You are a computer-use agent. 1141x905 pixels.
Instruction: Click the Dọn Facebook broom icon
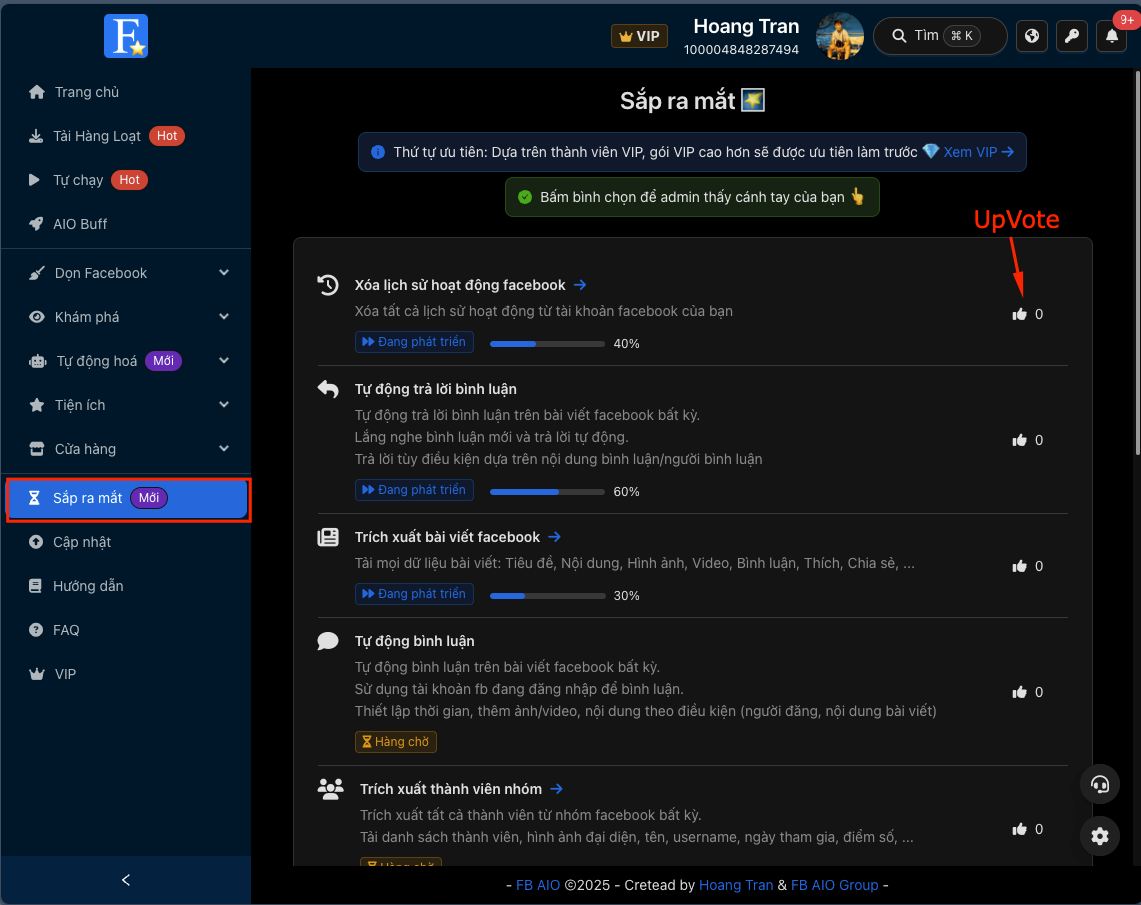pyautogui.click(x=36, y=273)
